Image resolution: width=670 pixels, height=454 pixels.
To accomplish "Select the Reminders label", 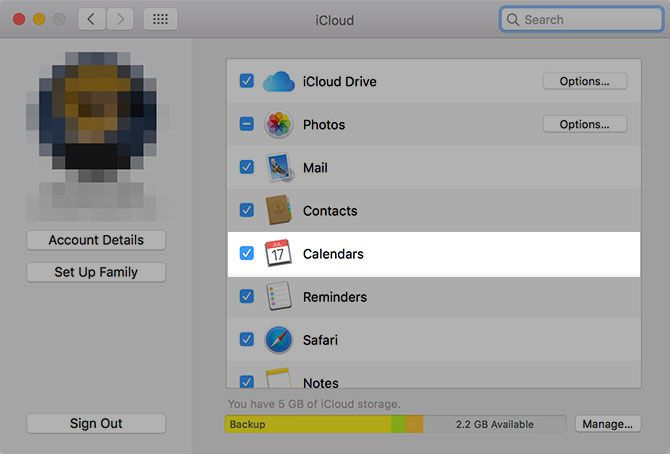I will pyautogui.click(x=335, y=297).
